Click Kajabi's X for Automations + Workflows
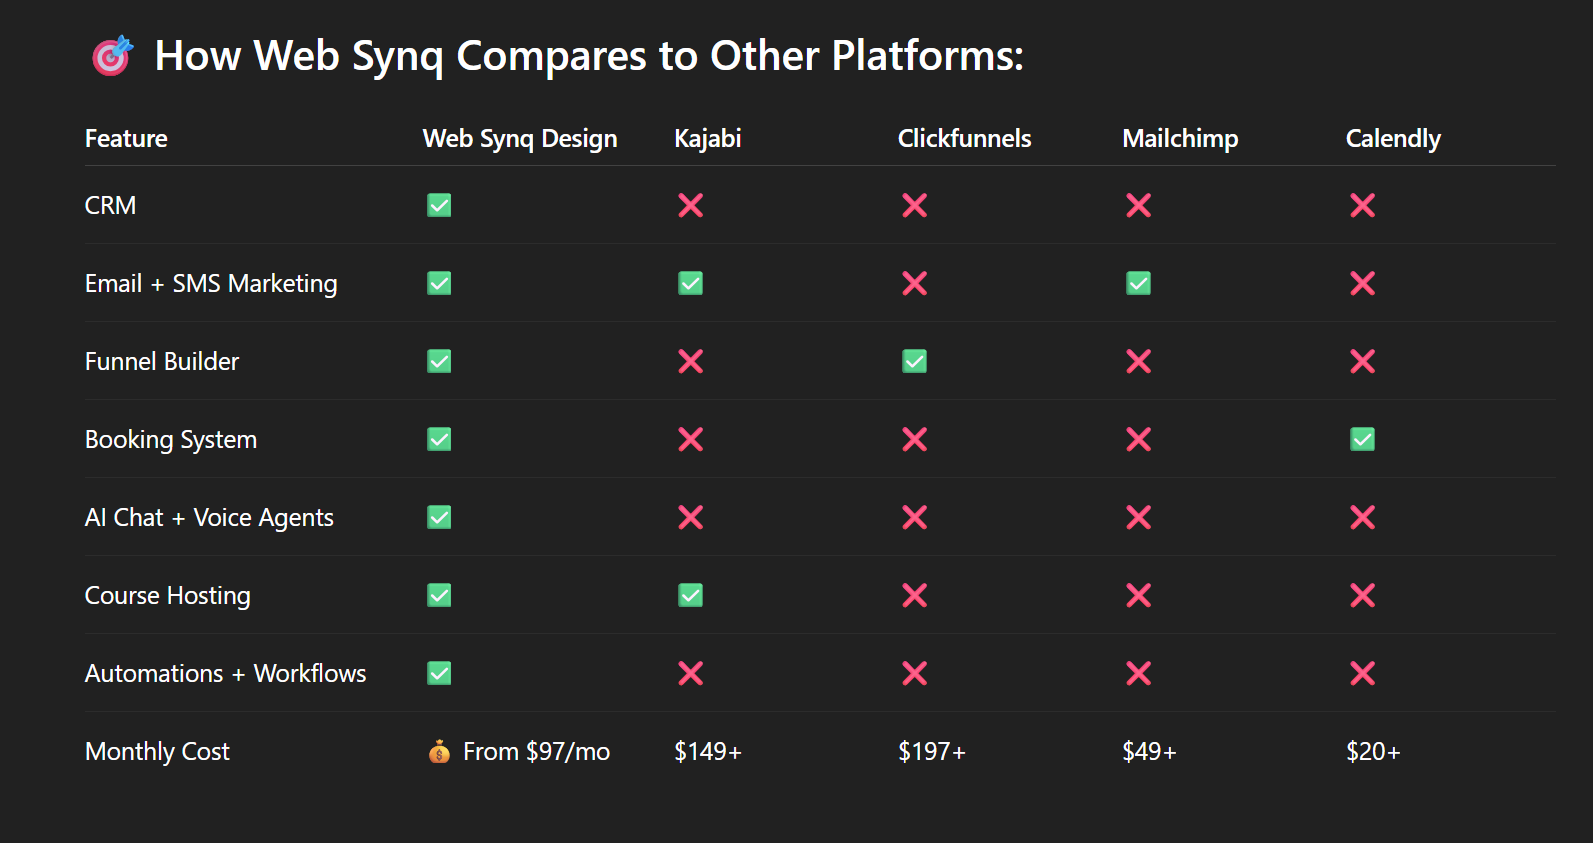The width and height of the screenshot is (1593, 843). [x=691, y=673]
